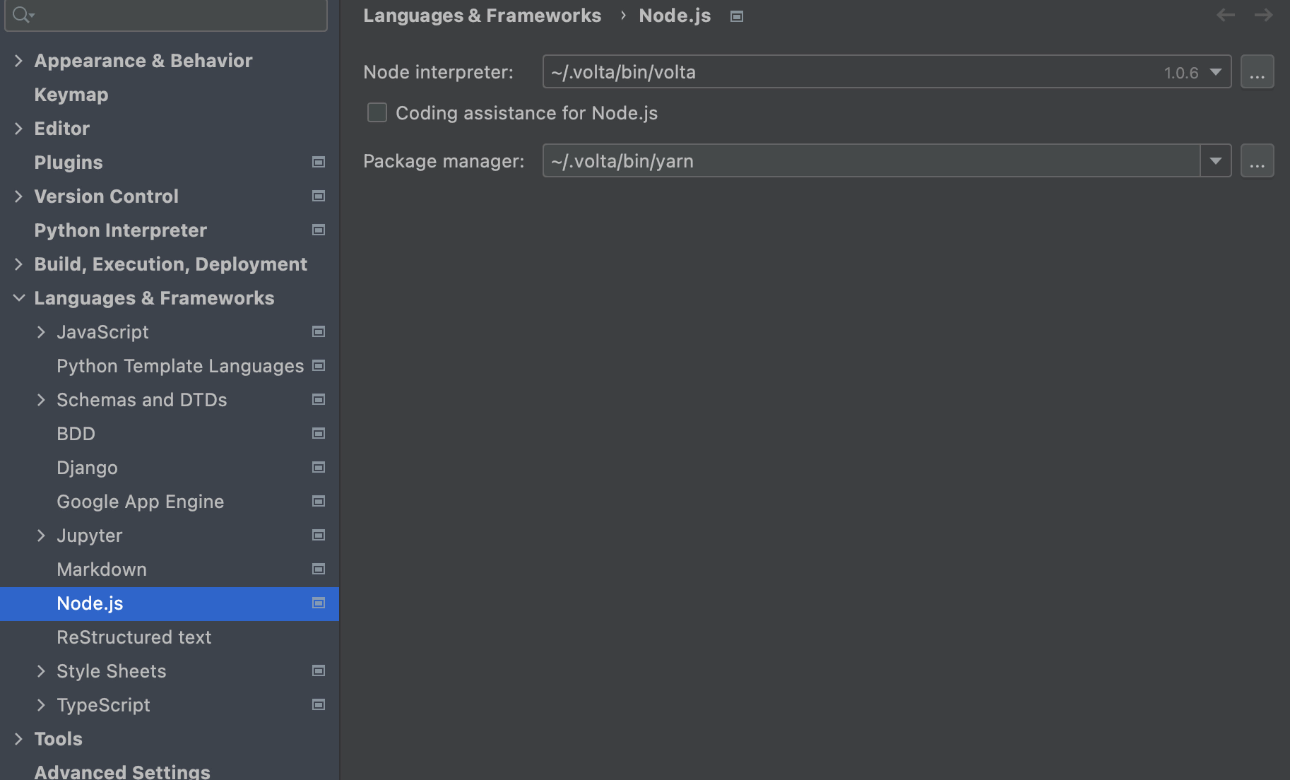Expand the Style Sheets subtree
This screenshot has height=780, width=1290.
point(41,671)
